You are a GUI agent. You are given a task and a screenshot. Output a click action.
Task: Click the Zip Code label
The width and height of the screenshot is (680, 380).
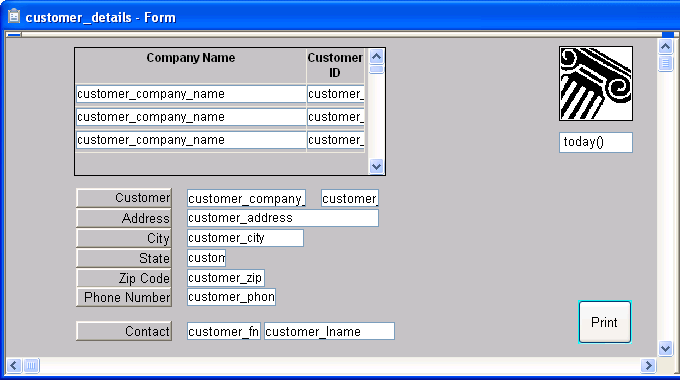124,278
